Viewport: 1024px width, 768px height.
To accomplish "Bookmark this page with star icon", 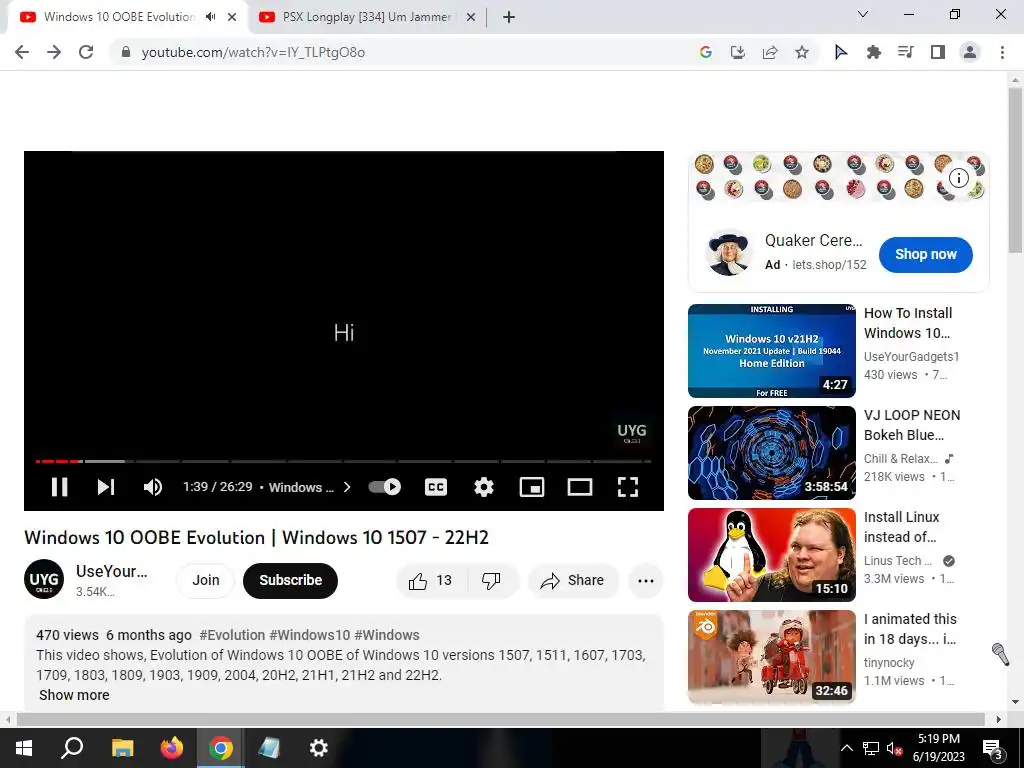I will tap(802, 52).
